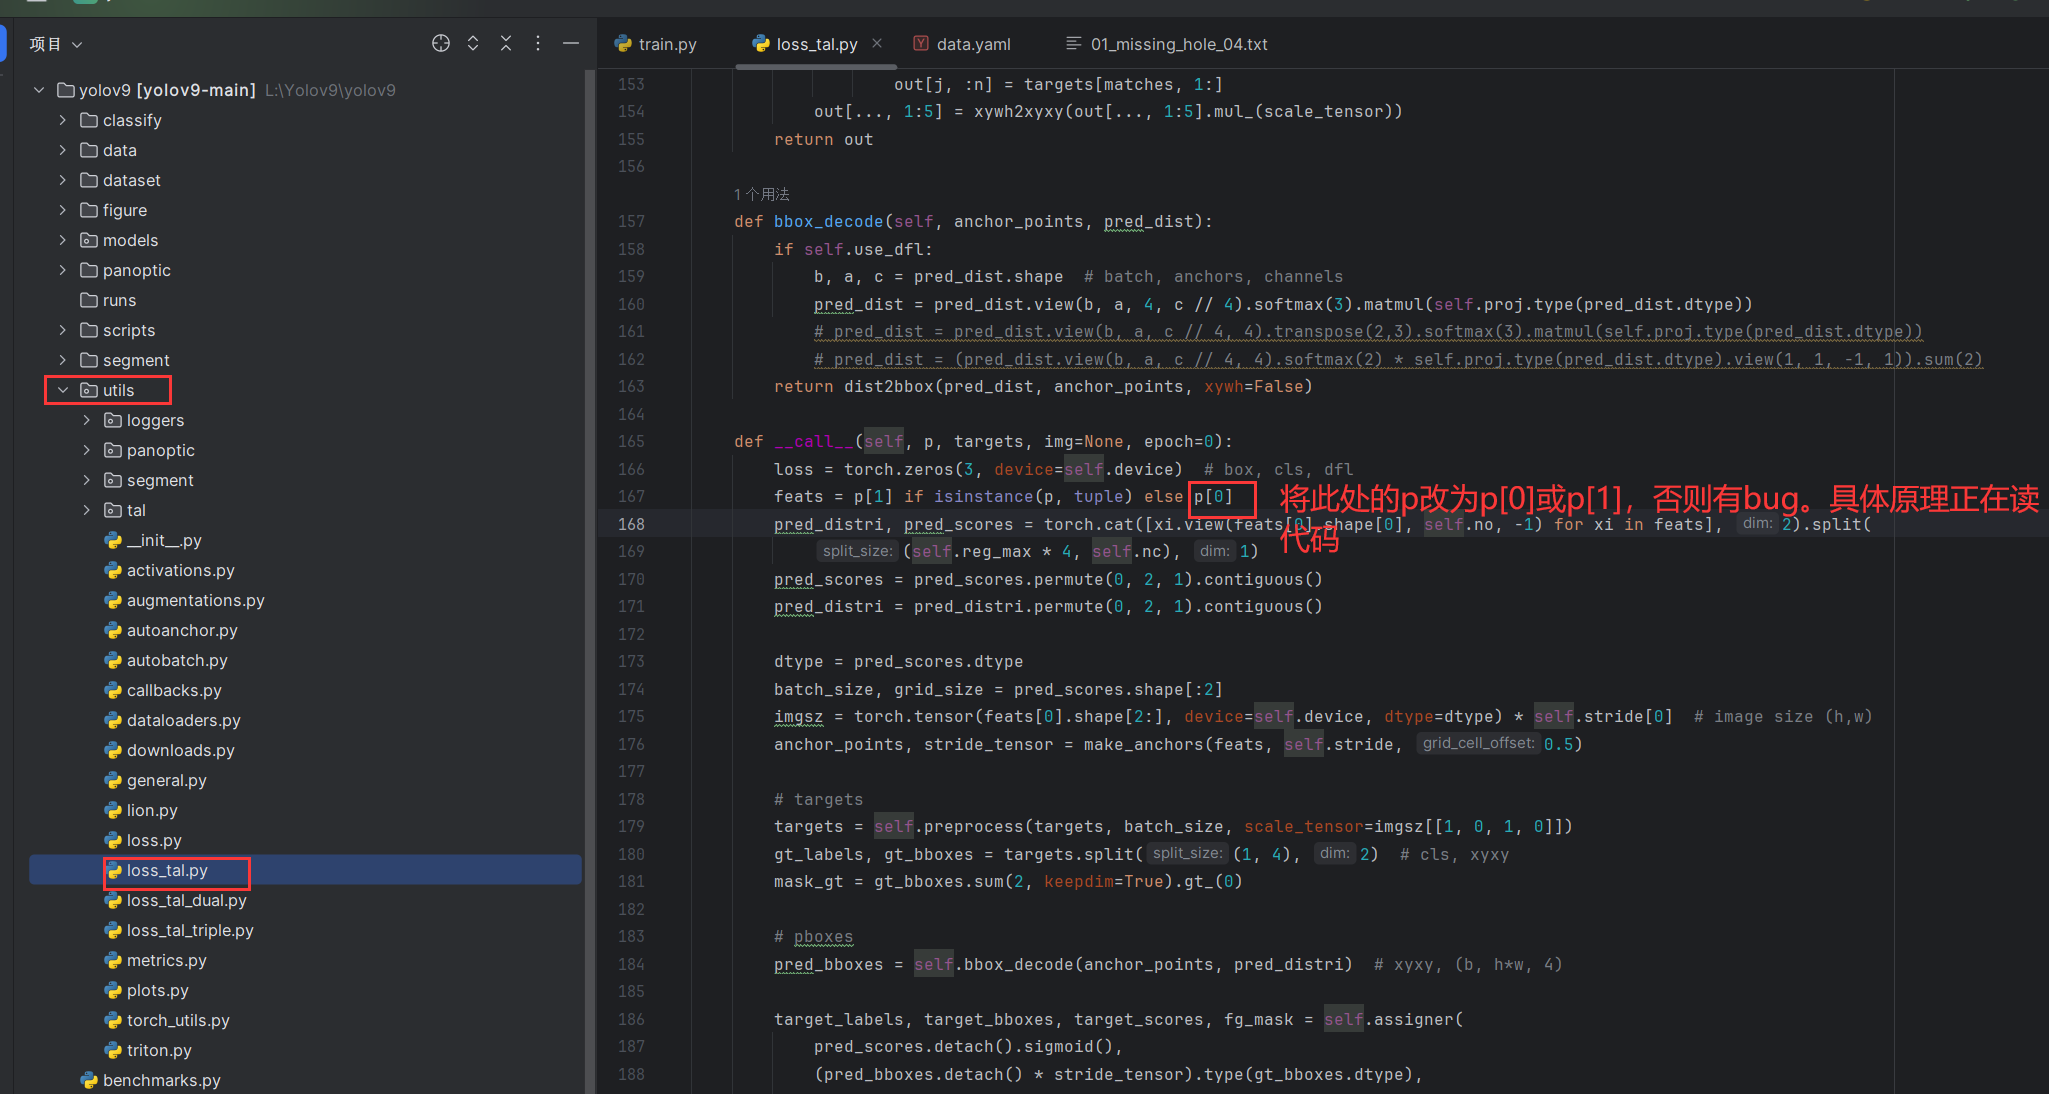Image resolution: width=2049 pixels, height=1094 pixels.
Task: Click the expand all icon in project panel
Action: (x=473, y=43)
